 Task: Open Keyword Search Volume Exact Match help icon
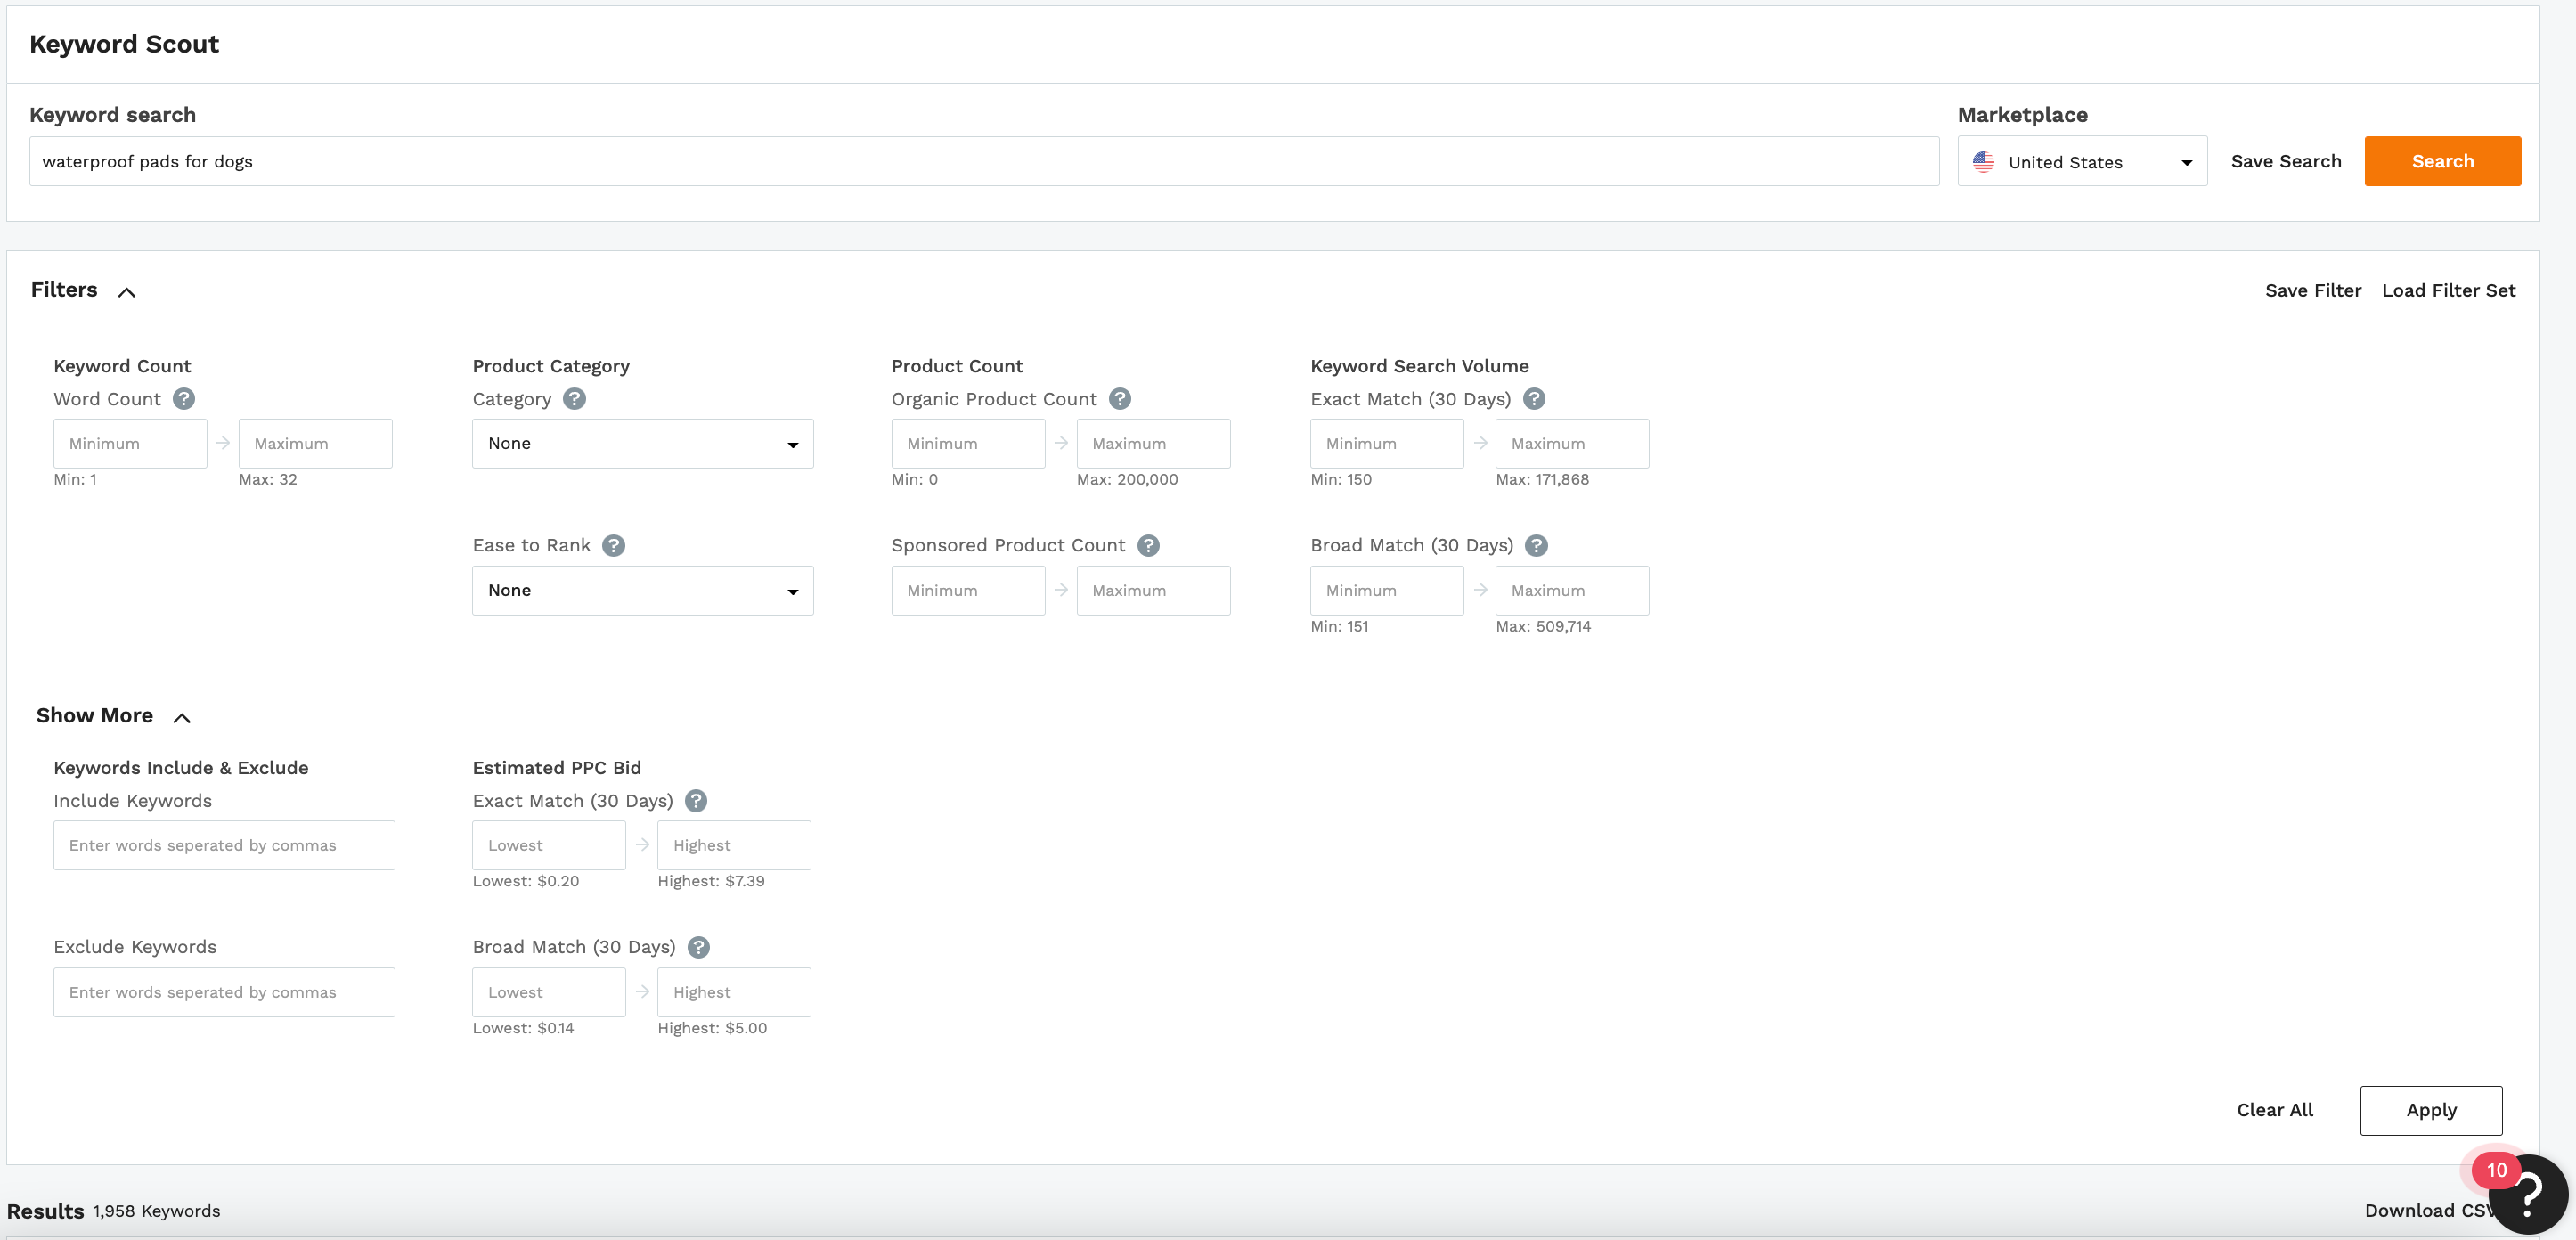(x=1534, y=399)
